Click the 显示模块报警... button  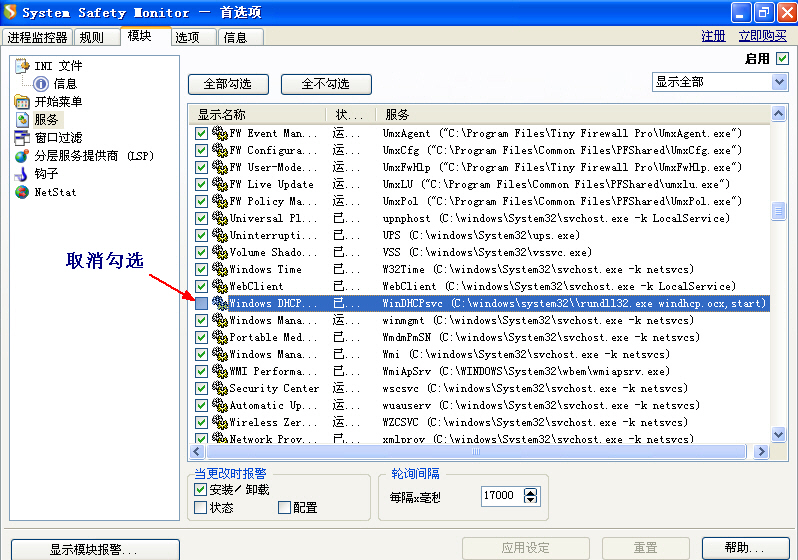pyautogui.click(x=95, y=549)
